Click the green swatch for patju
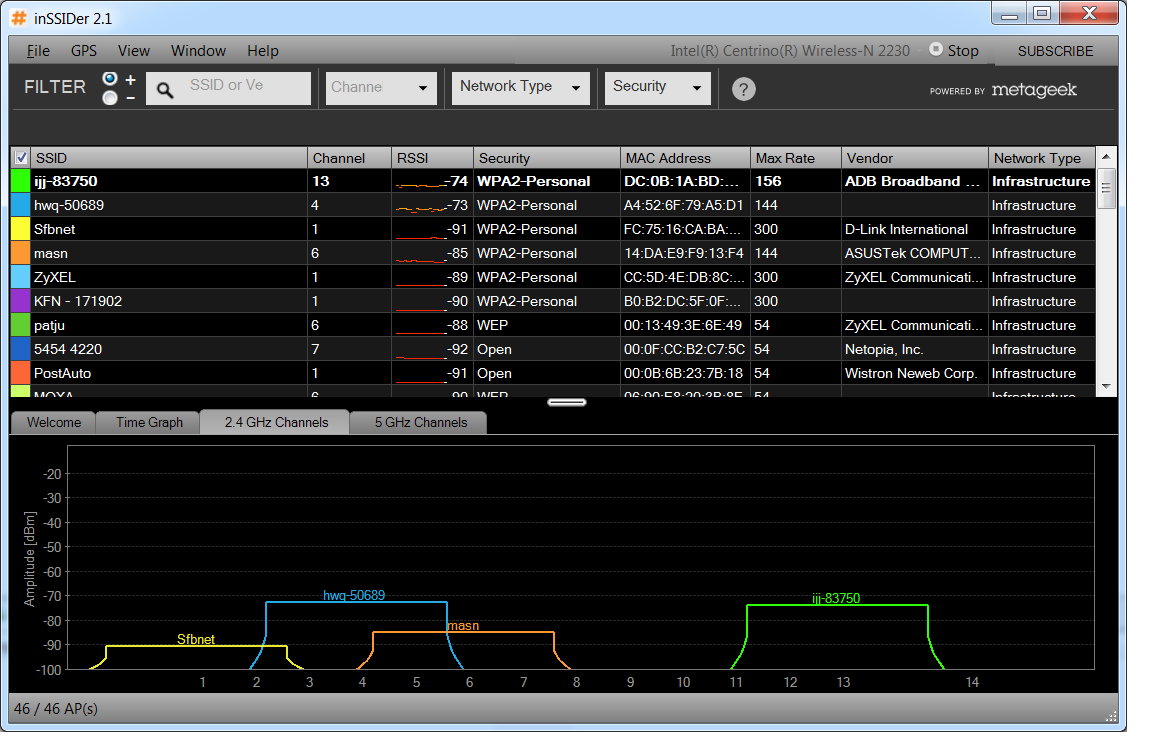 21,325
